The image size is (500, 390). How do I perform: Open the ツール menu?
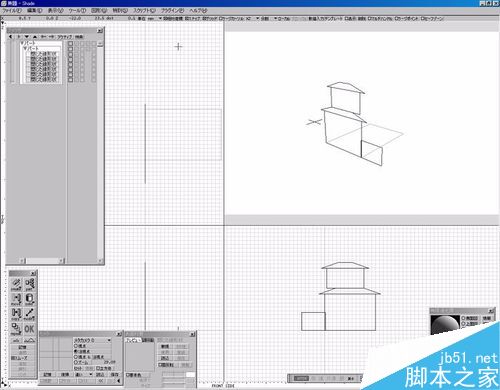click(77, 11)
